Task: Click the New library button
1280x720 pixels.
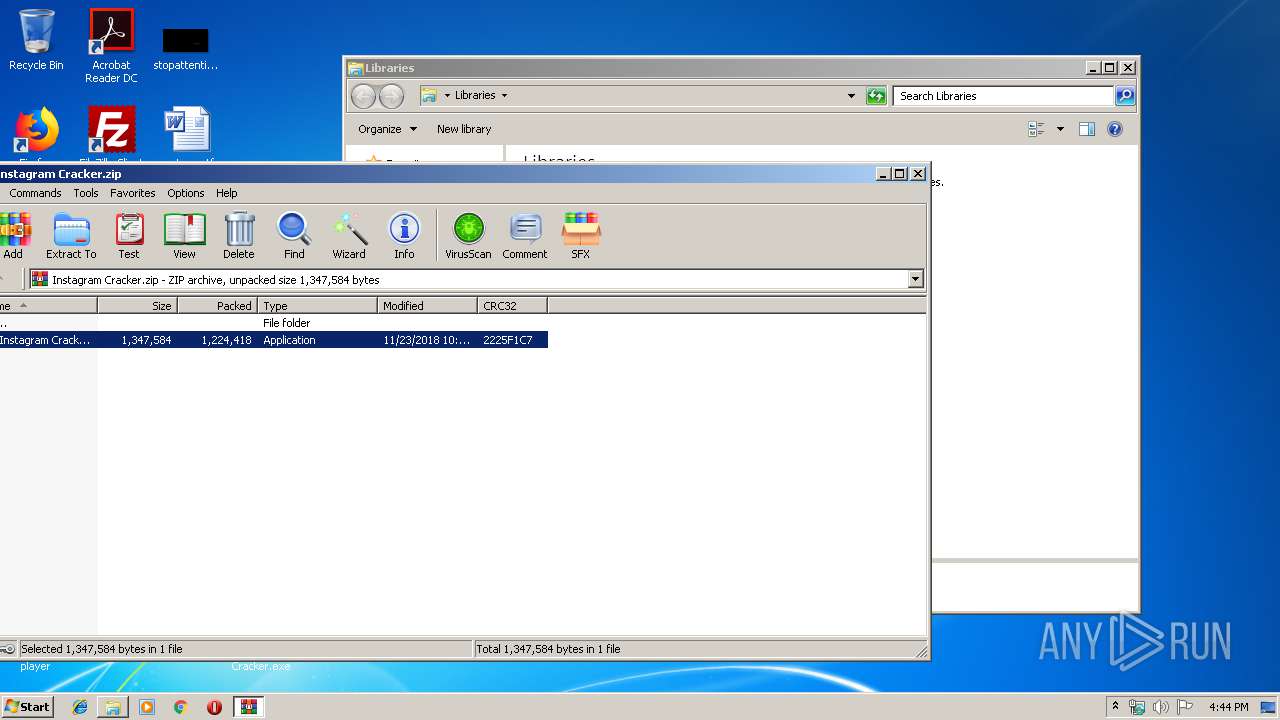Action: (464, 129)
